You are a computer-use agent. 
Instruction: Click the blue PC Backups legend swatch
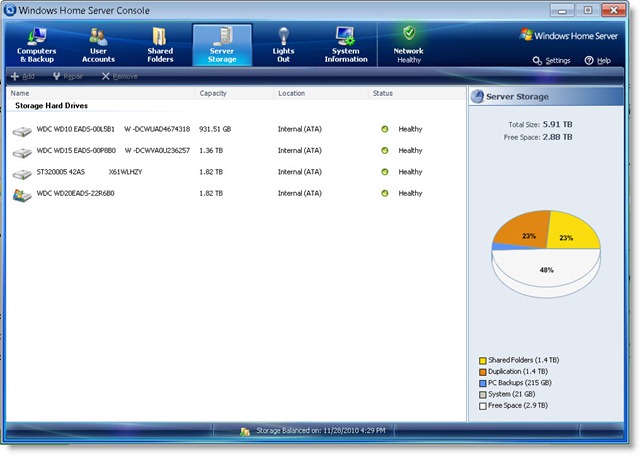[482, 383]
